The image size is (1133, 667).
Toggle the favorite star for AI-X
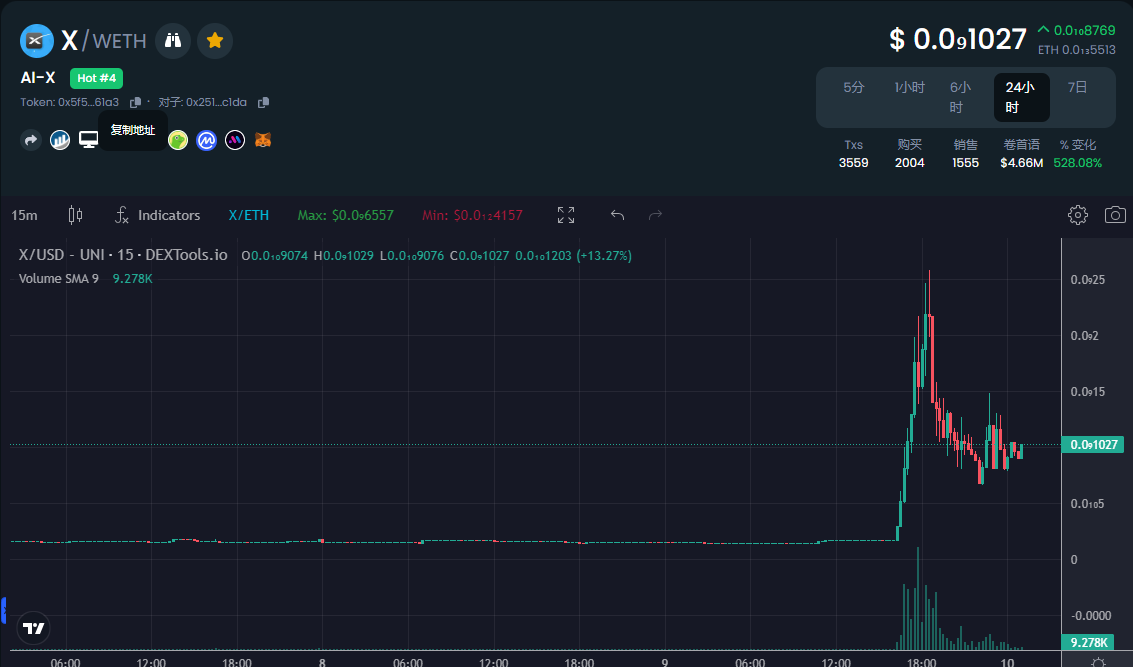point(214,40)
